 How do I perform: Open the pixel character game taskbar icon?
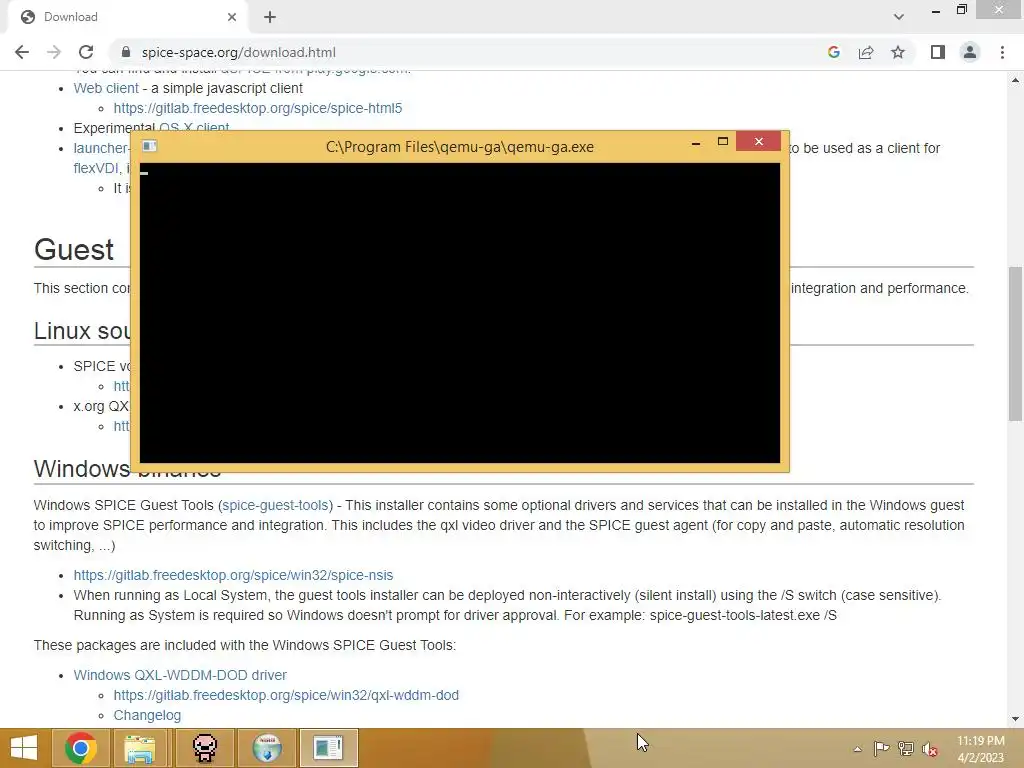pos(204,748)
